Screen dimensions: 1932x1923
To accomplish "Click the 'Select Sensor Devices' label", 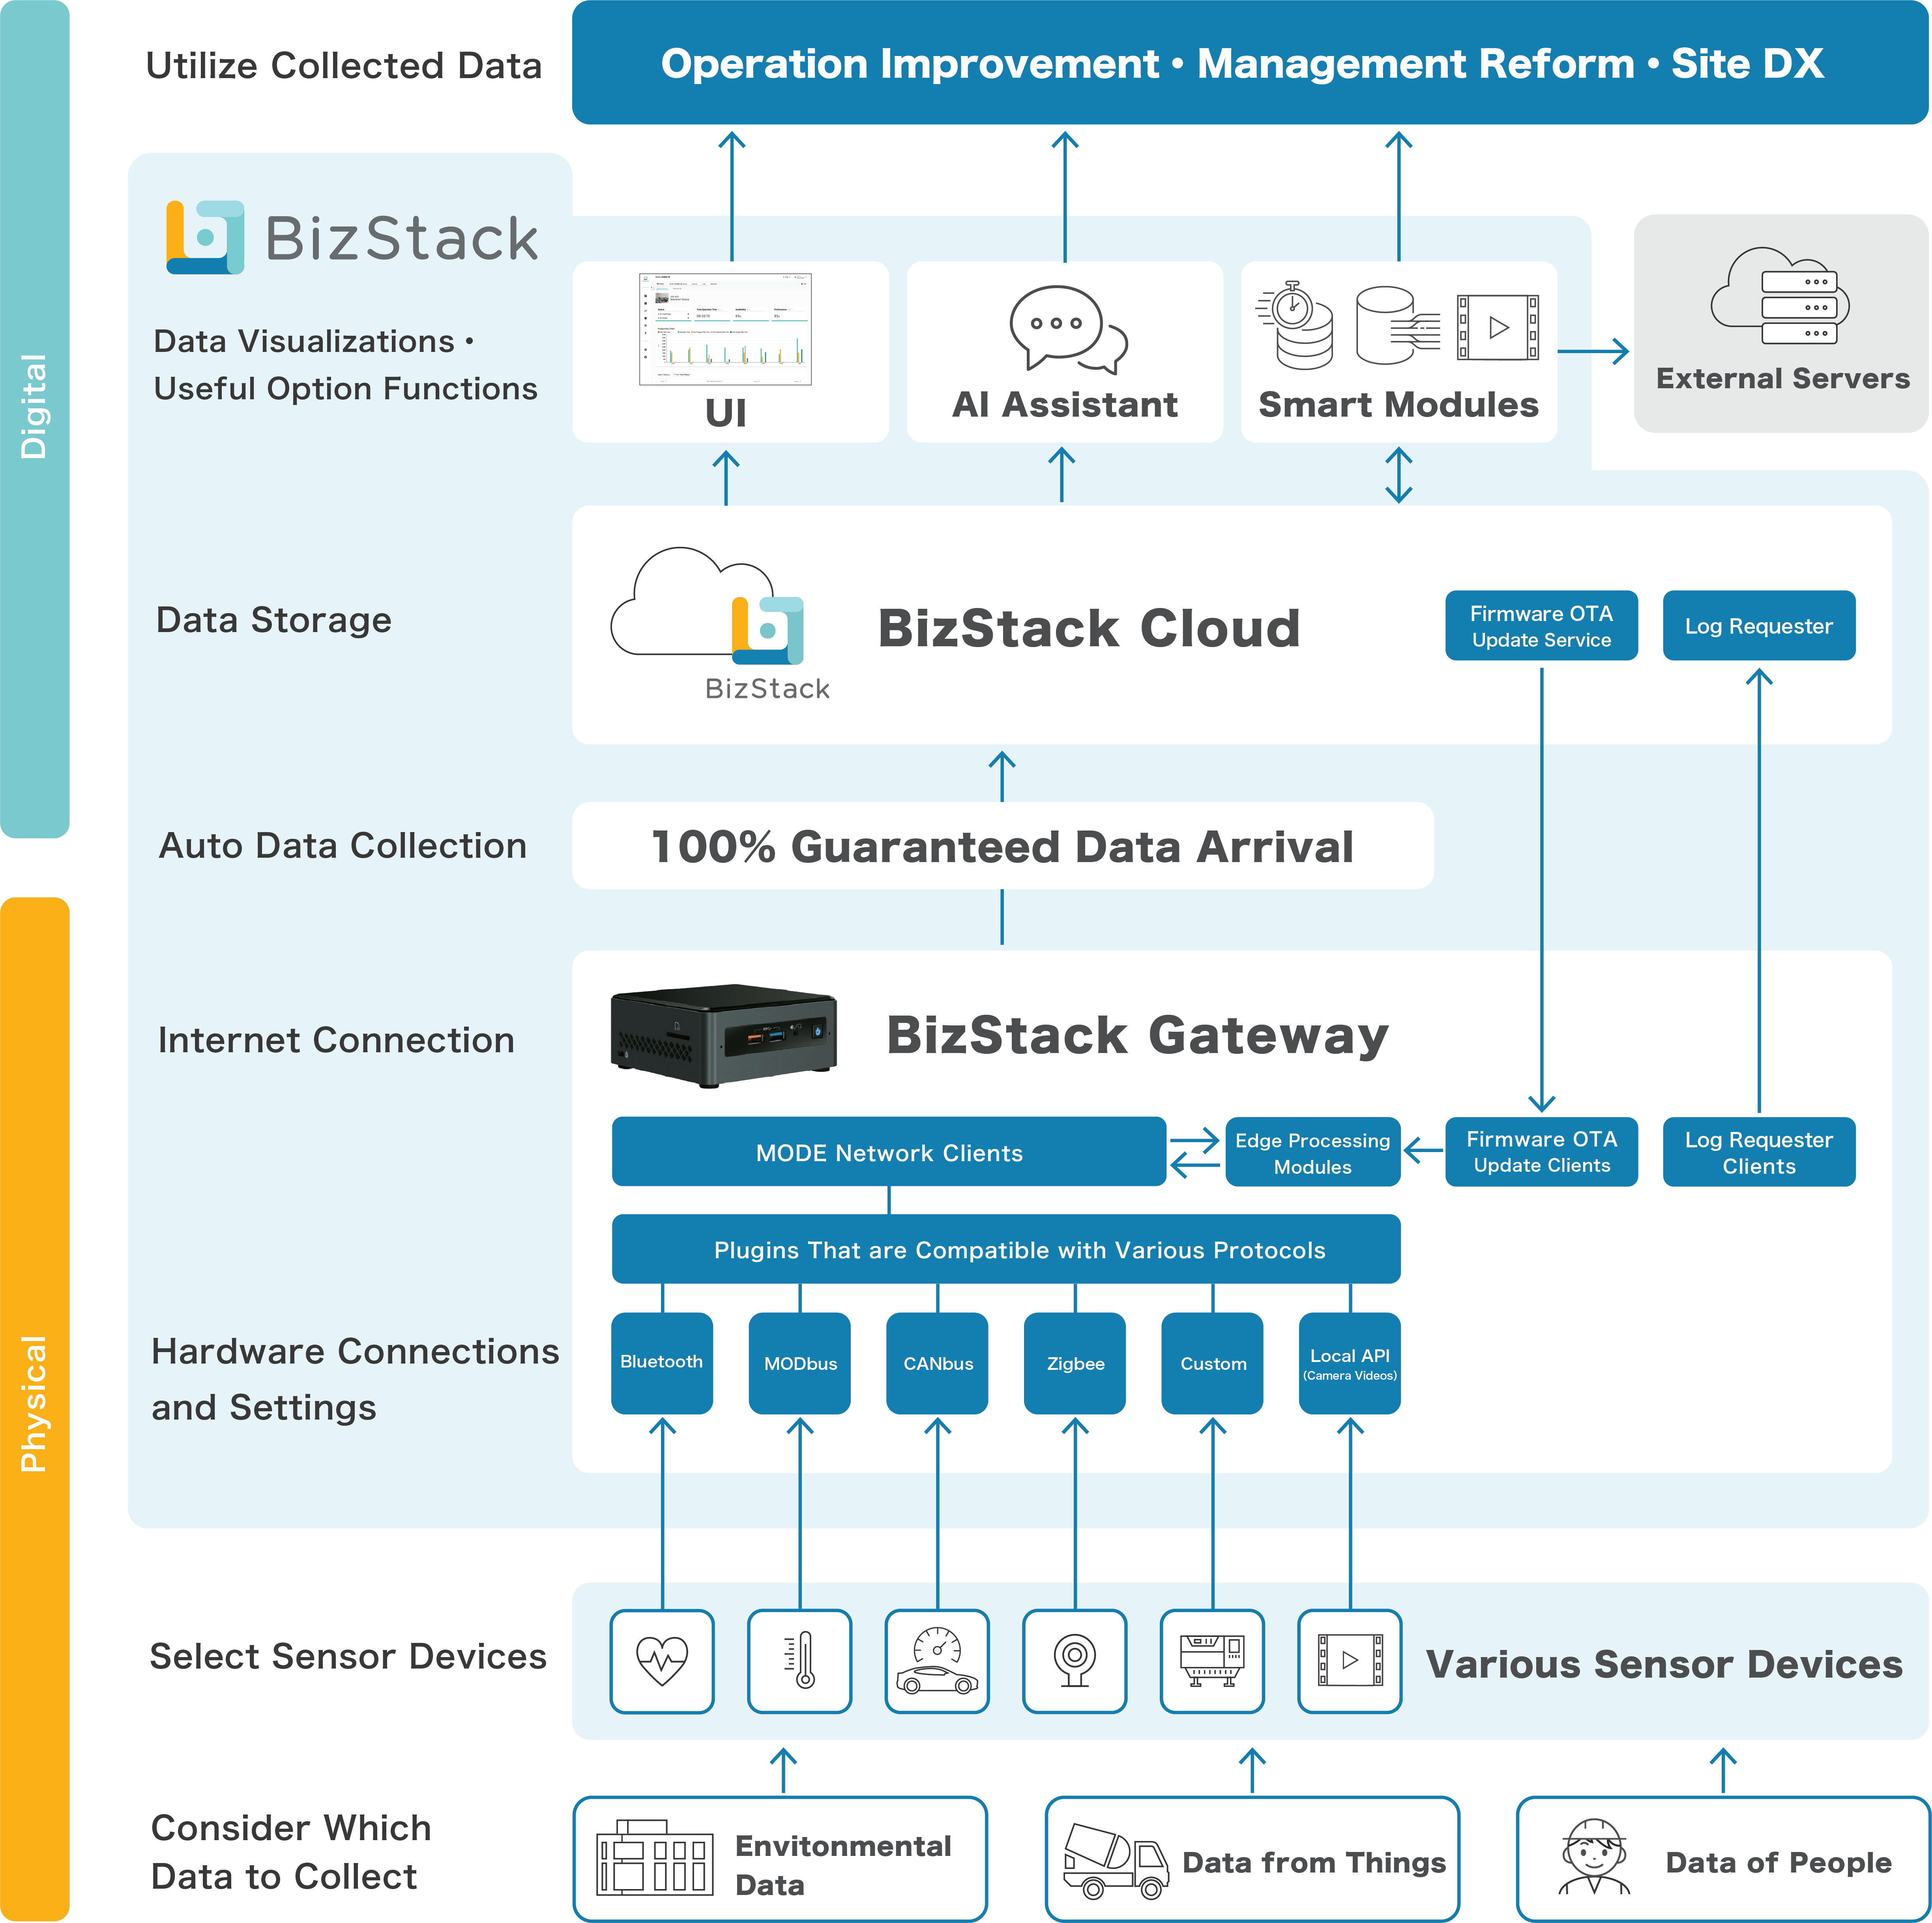I will tap(348, 1657).
